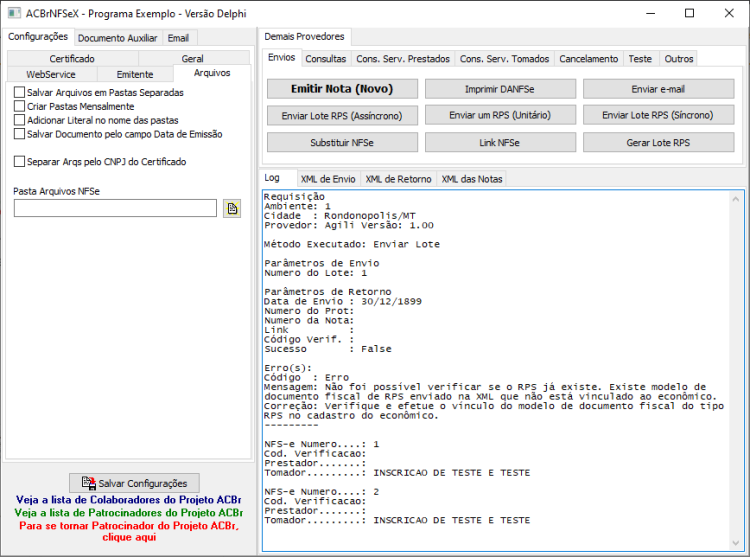Switch to the Cancelamento tab
The image size is (750, 557).
[588, 58]
